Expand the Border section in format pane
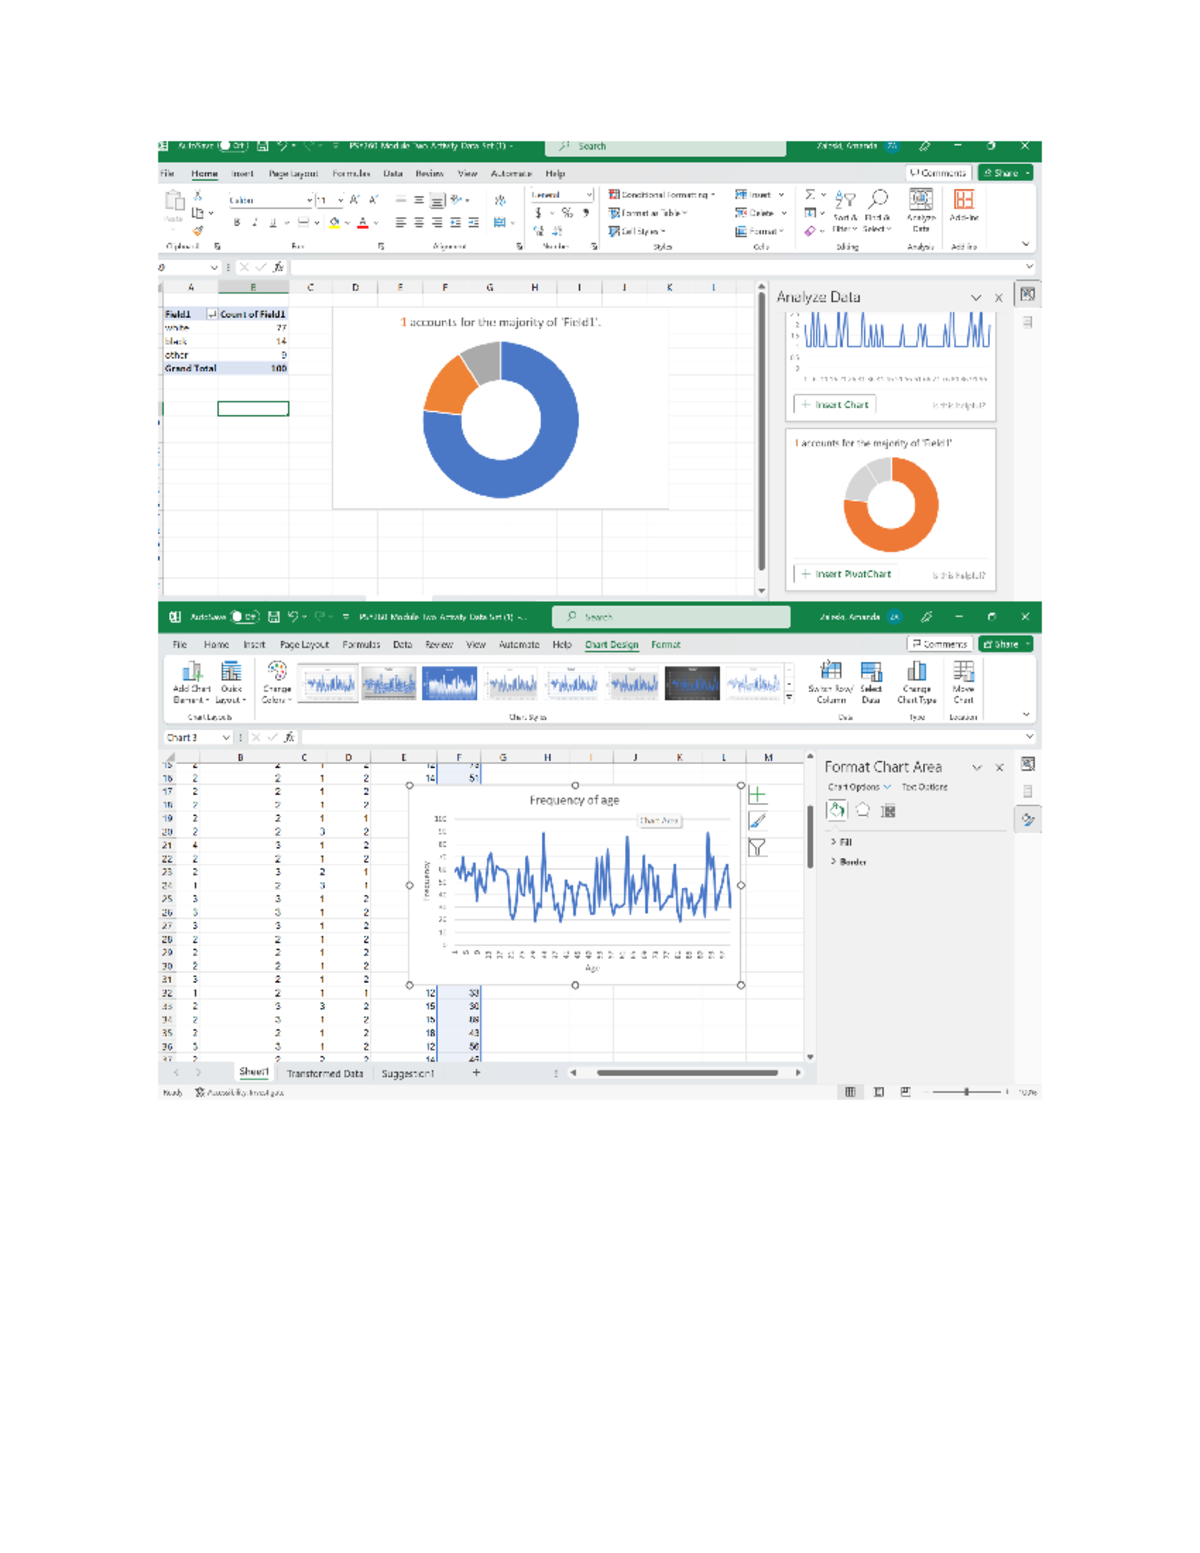The image size is (1200, 1553). 848,862
